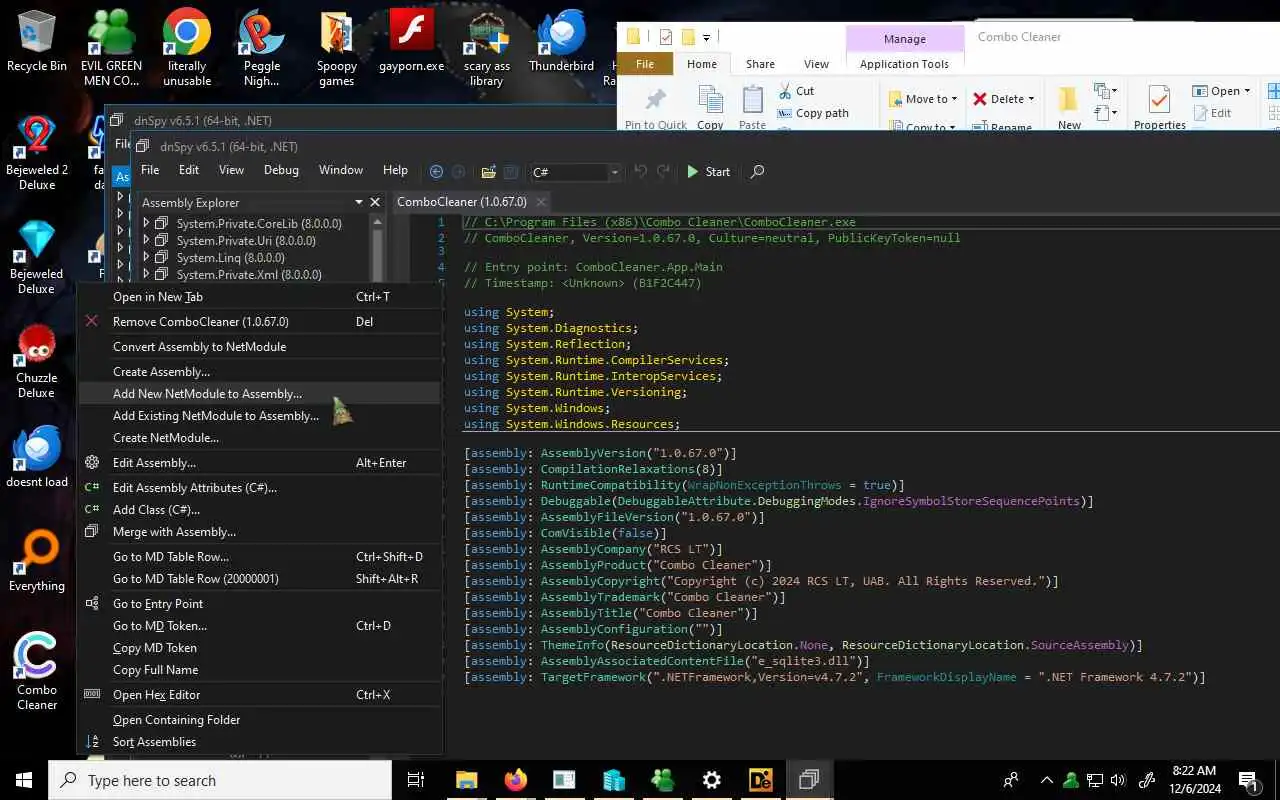The height and width of the screenshot is (800, 1280).
Task: Expand the System.Private.CoreLib tree node
Action: (x=146, y=224)
